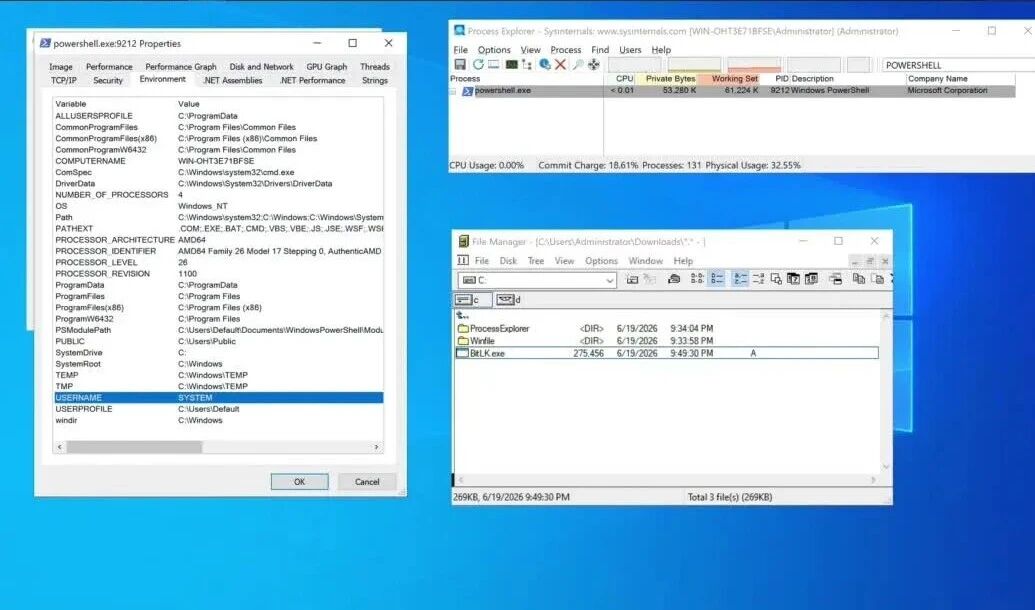
Task: Open the Image tab
Action: click(61, 67)
